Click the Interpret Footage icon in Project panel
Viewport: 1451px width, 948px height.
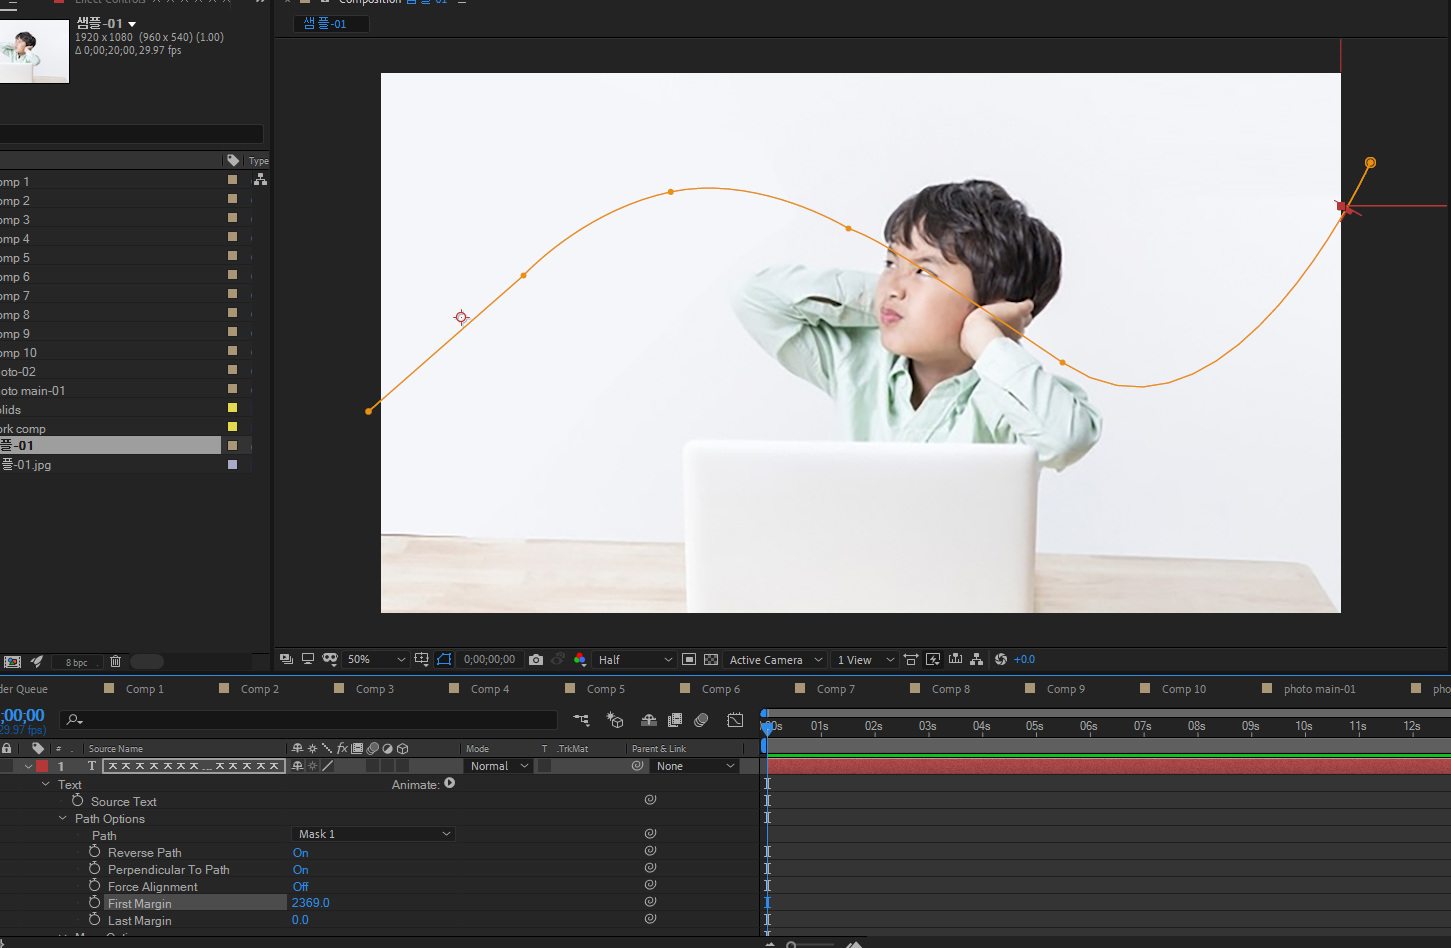12,662
